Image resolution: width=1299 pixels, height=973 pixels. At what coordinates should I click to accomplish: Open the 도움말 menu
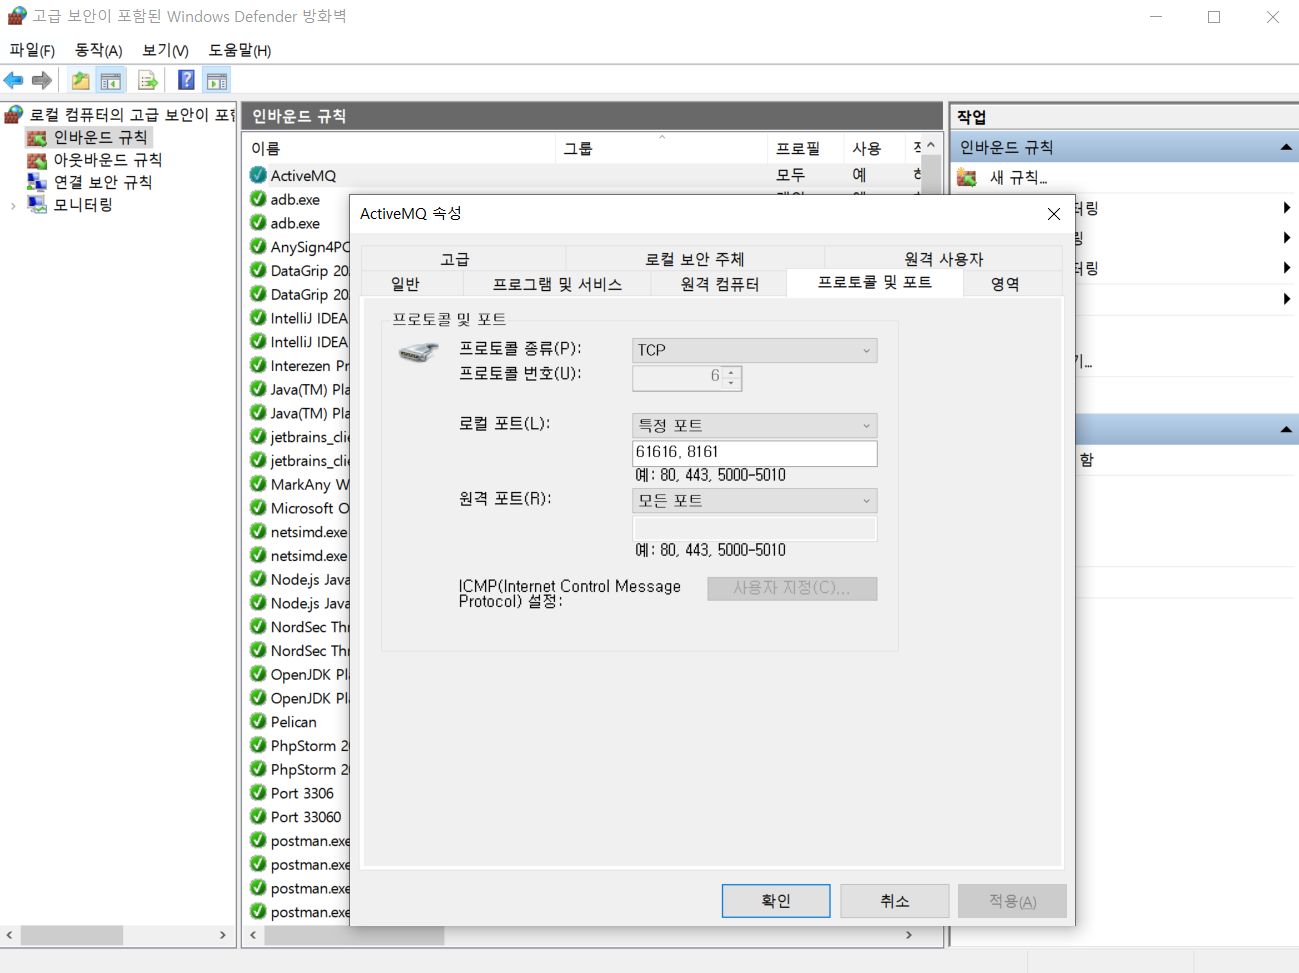tap(240, 50)
